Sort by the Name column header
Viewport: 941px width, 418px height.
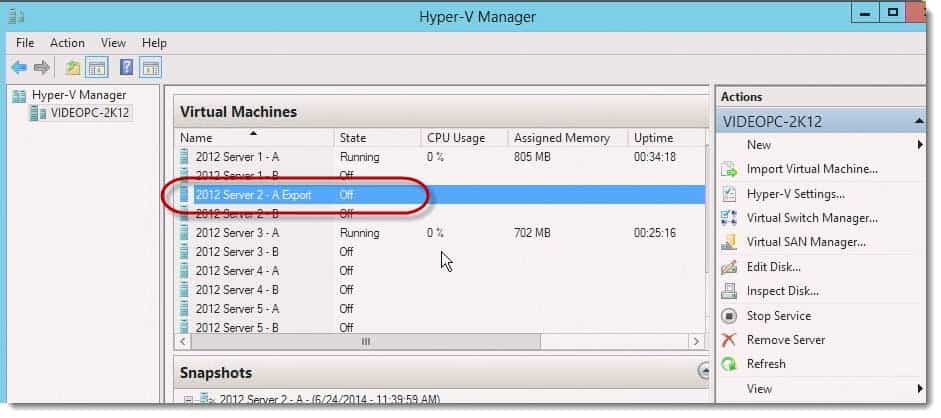point(254,138)
